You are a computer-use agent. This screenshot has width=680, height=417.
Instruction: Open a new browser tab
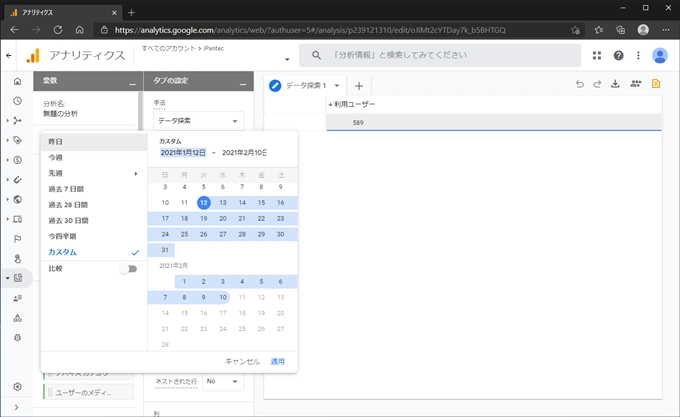pyautogui.click(x=131, y=13)
